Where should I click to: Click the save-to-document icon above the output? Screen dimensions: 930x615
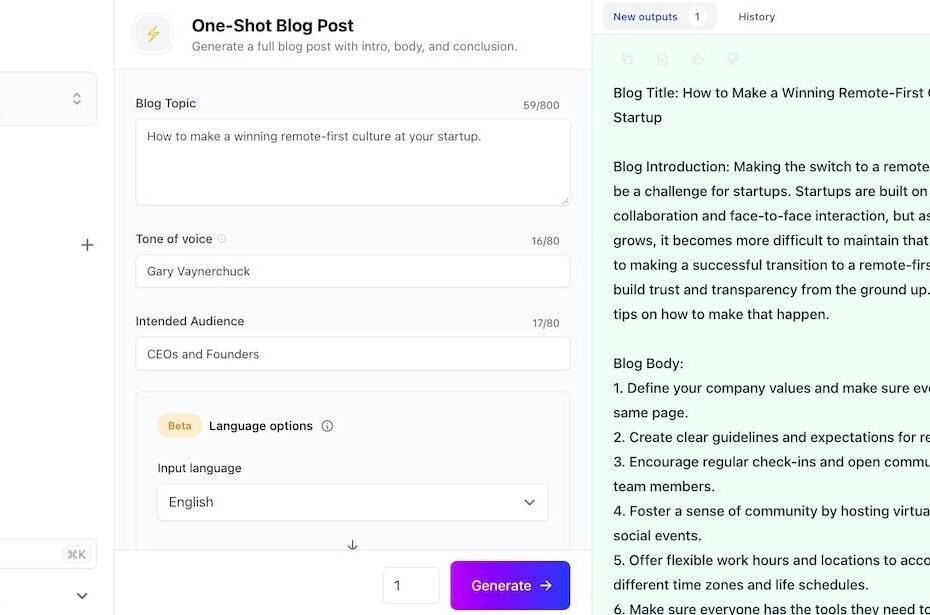click(663, 59)
